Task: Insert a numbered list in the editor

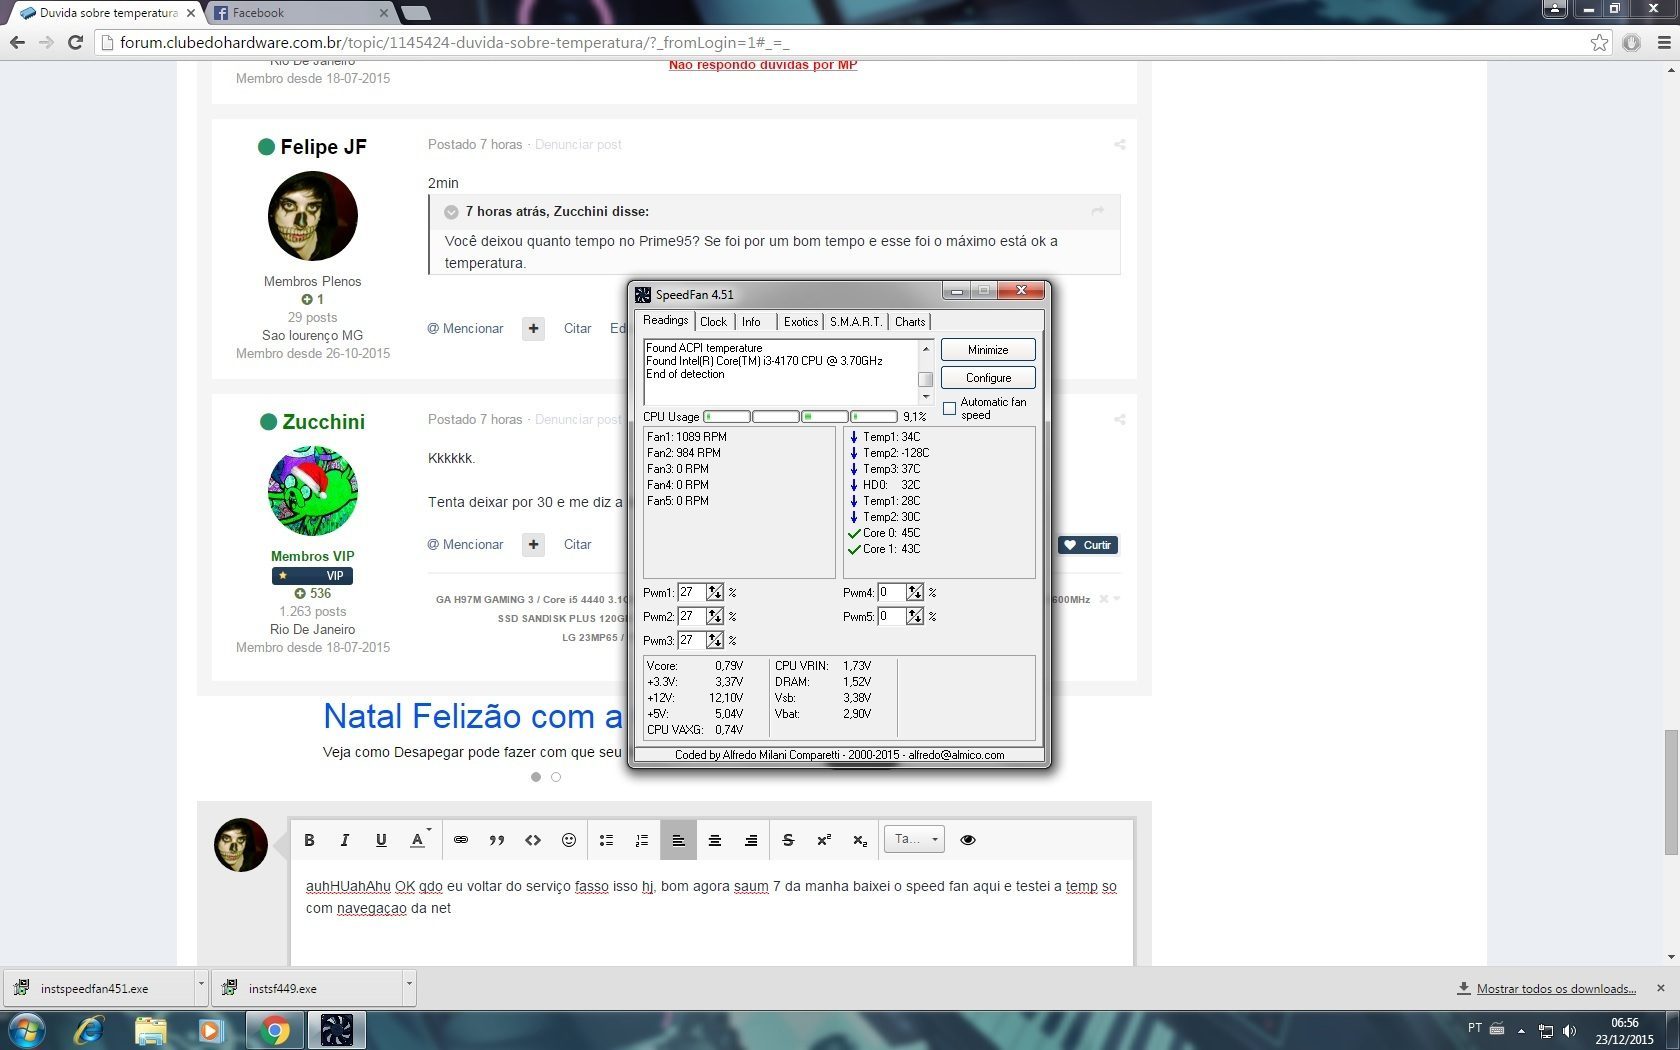Action: [642, 840]
